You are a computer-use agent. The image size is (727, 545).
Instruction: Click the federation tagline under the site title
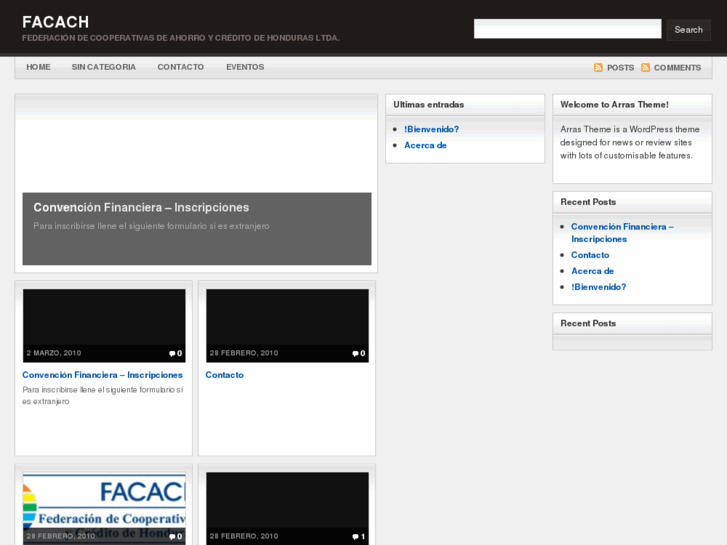(x=181, y=38)
